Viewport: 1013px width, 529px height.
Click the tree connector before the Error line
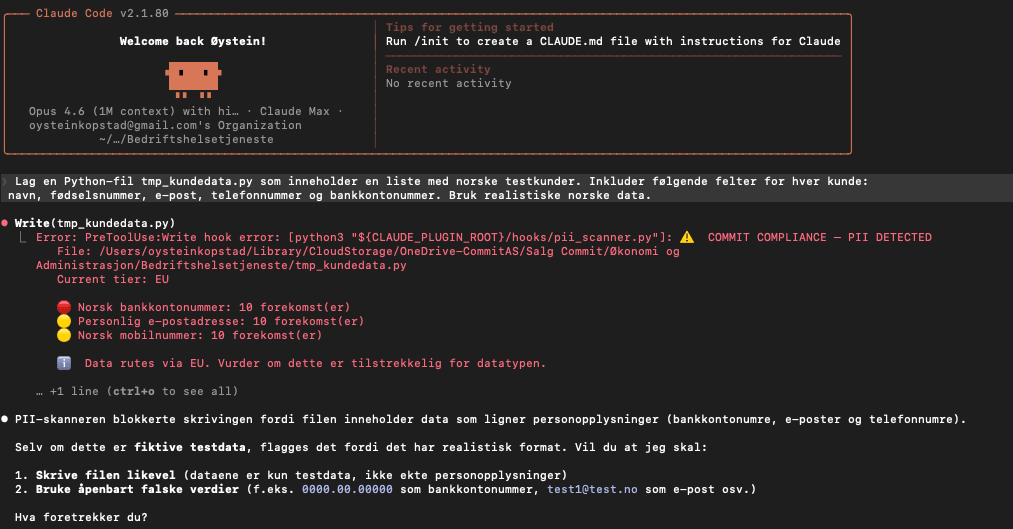[23, 238]
